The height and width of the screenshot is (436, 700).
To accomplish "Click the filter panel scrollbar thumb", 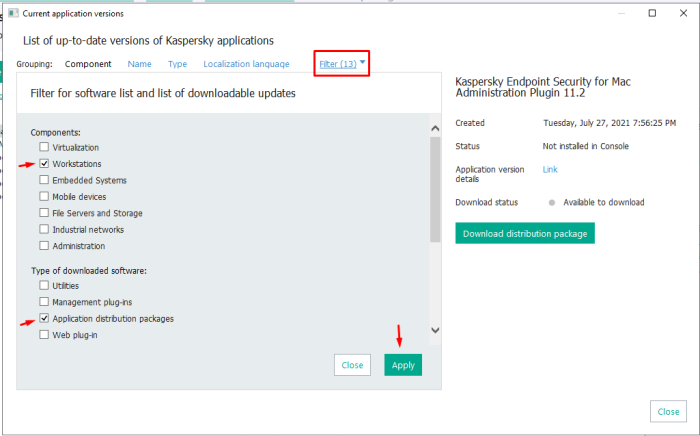I will pyautogui.click(x=435, y=190).
